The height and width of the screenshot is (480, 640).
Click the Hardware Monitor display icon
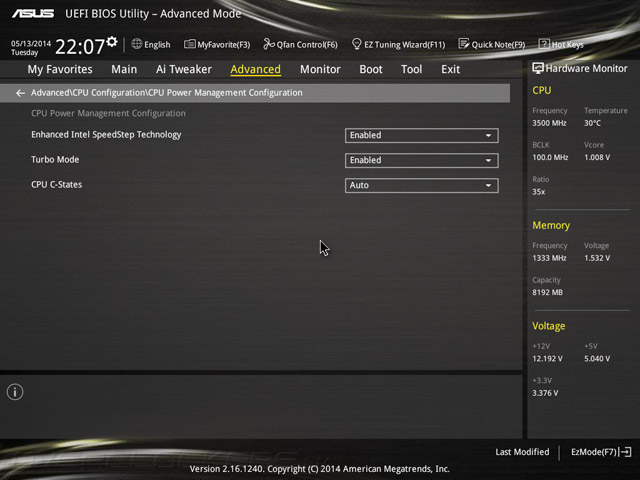pyautogui.click(x=538, y=69)
